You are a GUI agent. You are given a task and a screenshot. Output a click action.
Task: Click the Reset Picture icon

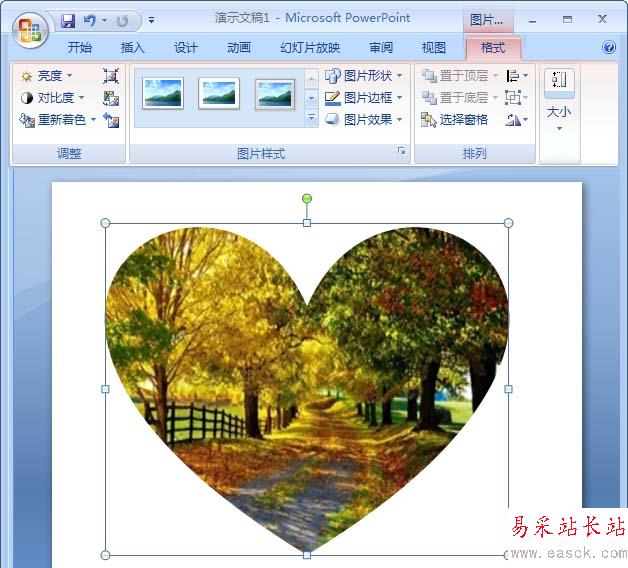point(111,120)
